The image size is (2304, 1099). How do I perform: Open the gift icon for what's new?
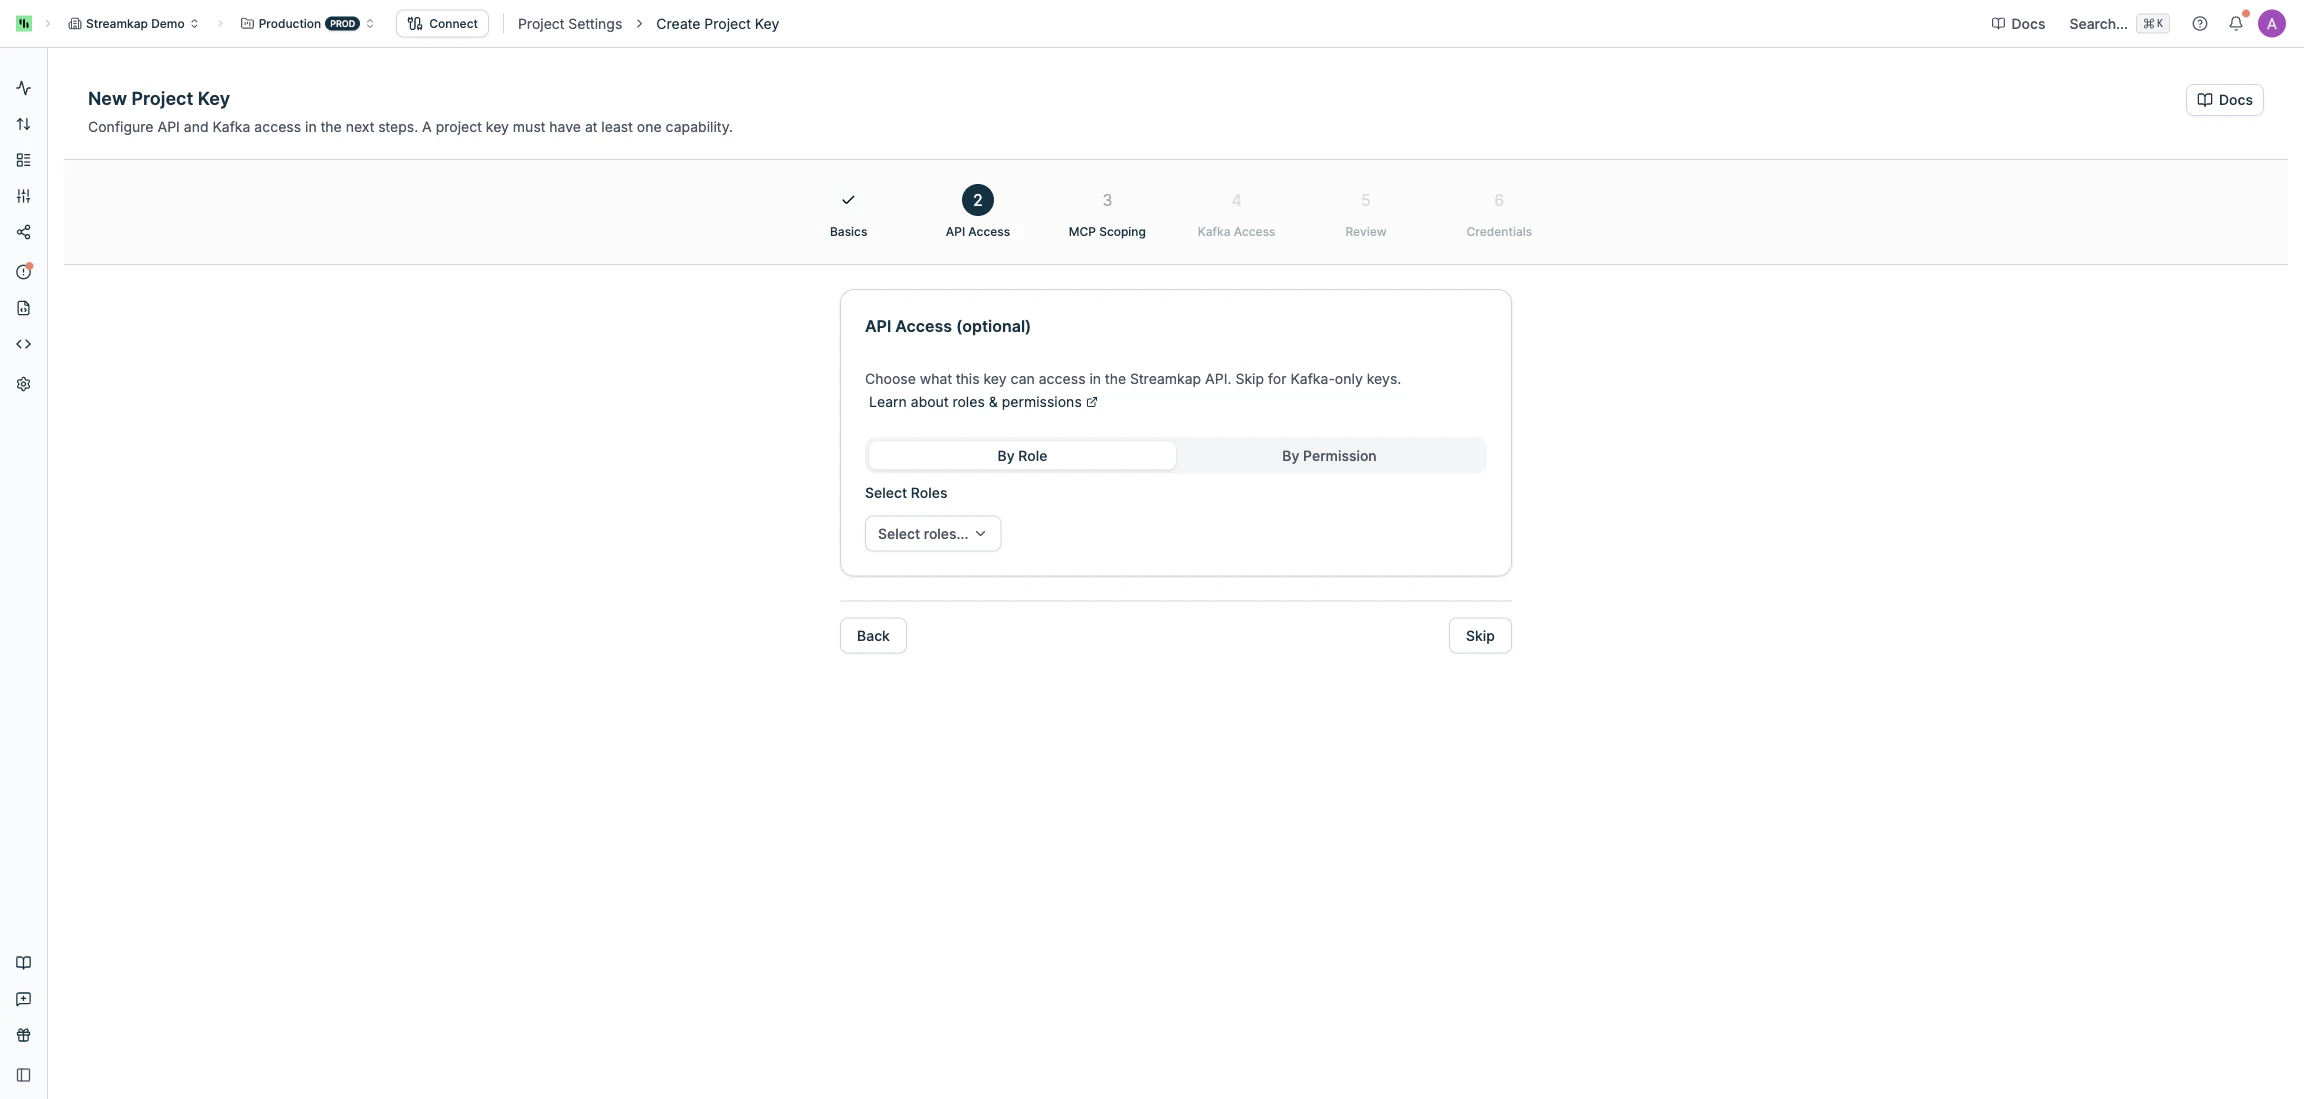point(23,1036)
